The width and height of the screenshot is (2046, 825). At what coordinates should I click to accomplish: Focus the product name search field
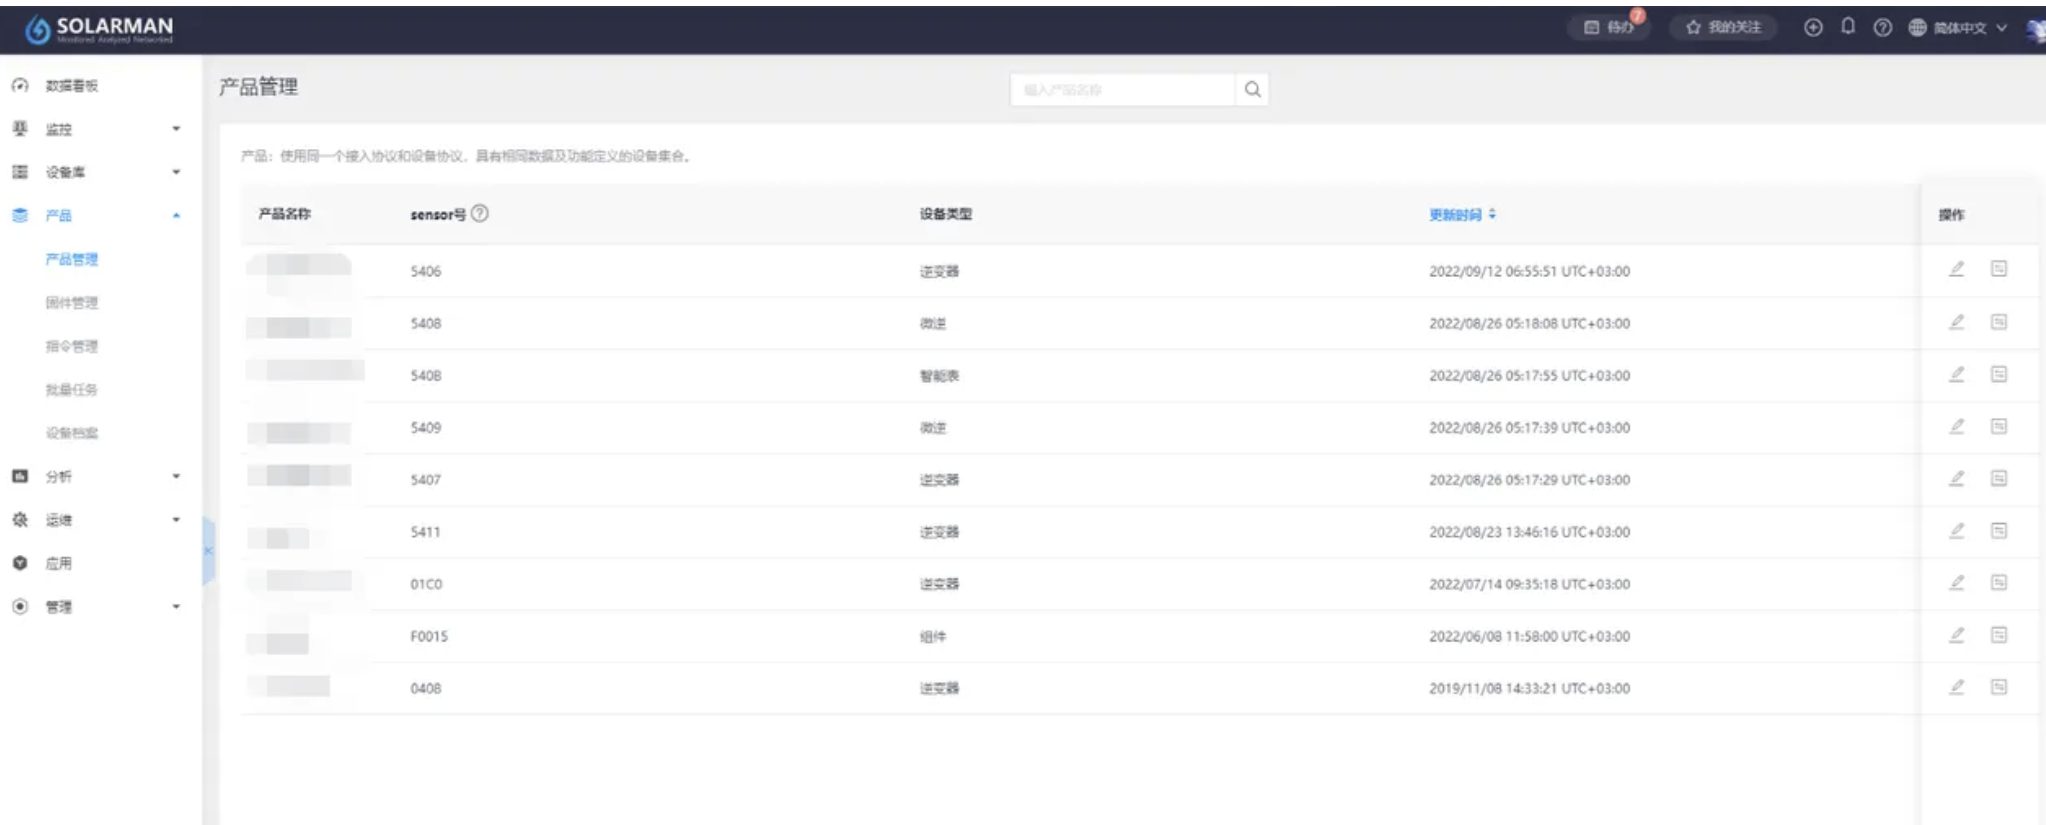[1123, 90]
